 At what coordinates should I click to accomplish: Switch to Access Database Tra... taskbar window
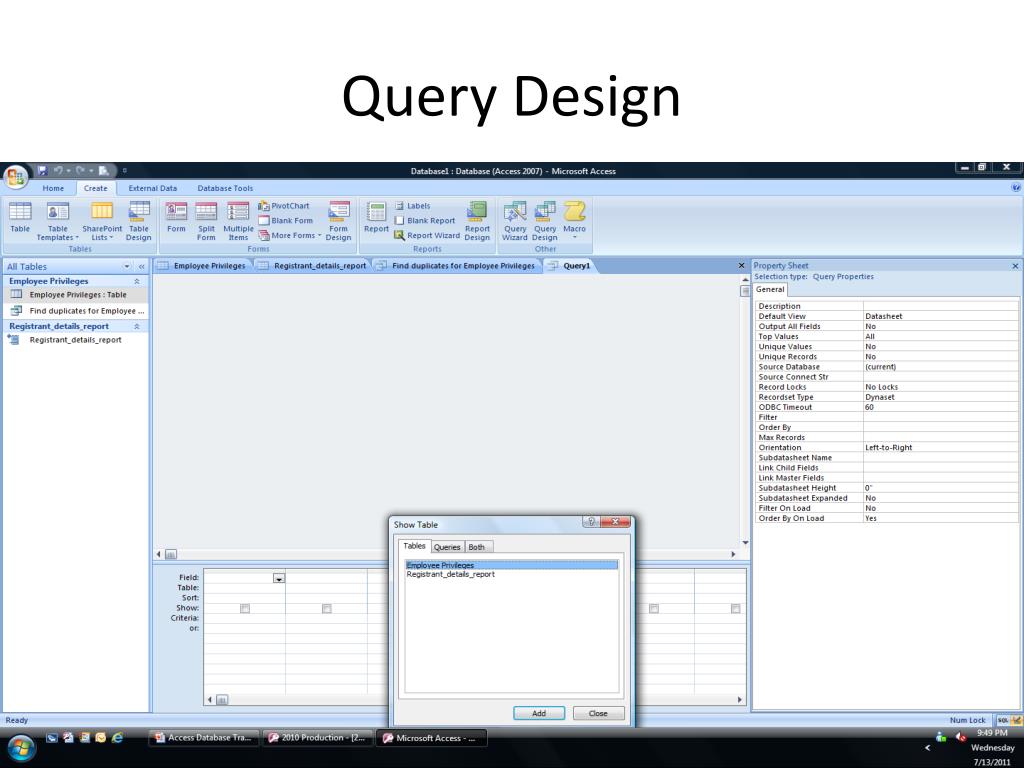click(204, 738)
